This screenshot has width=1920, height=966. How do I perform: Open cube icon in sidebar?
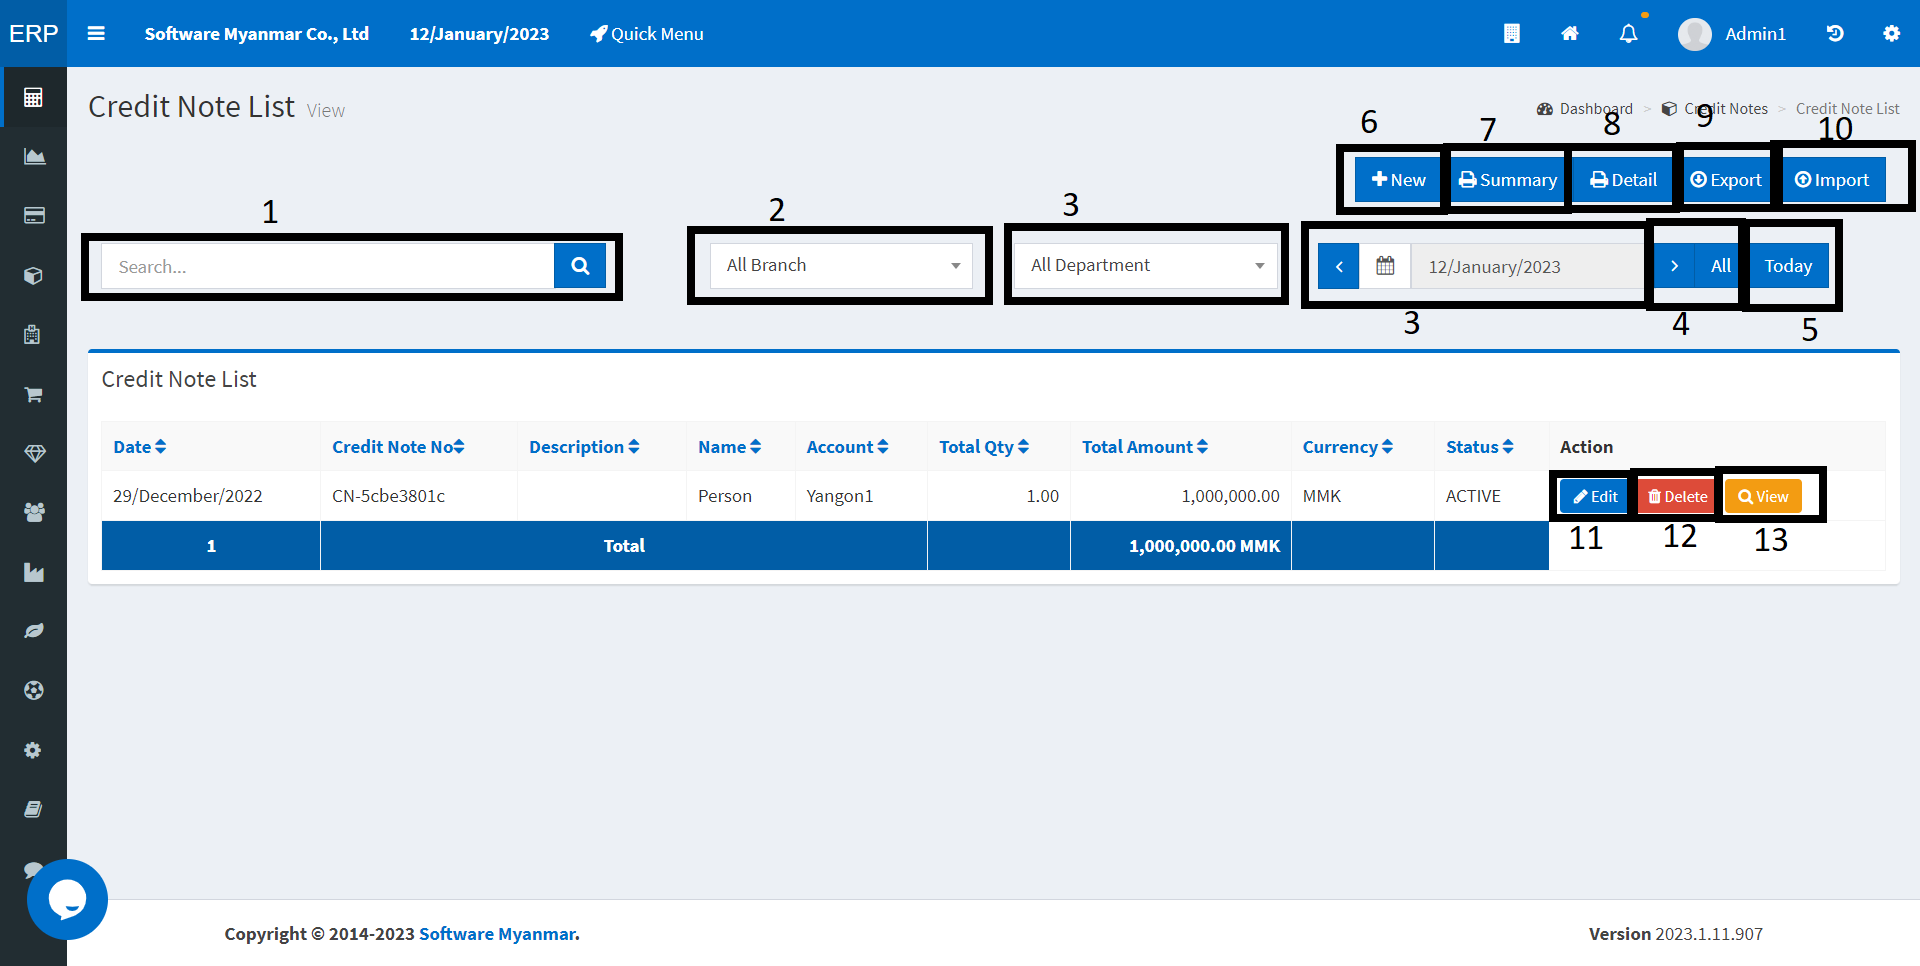pos(33,275)
